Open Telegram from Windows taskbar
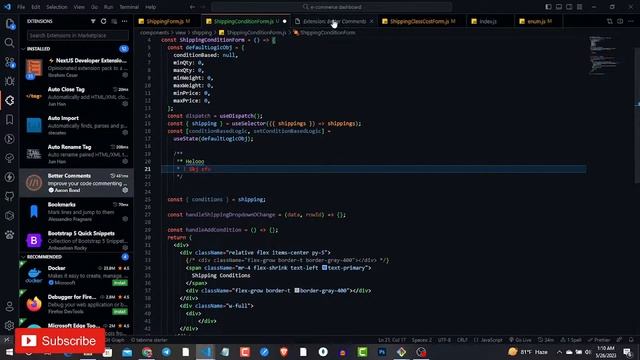 coord(167,352)
